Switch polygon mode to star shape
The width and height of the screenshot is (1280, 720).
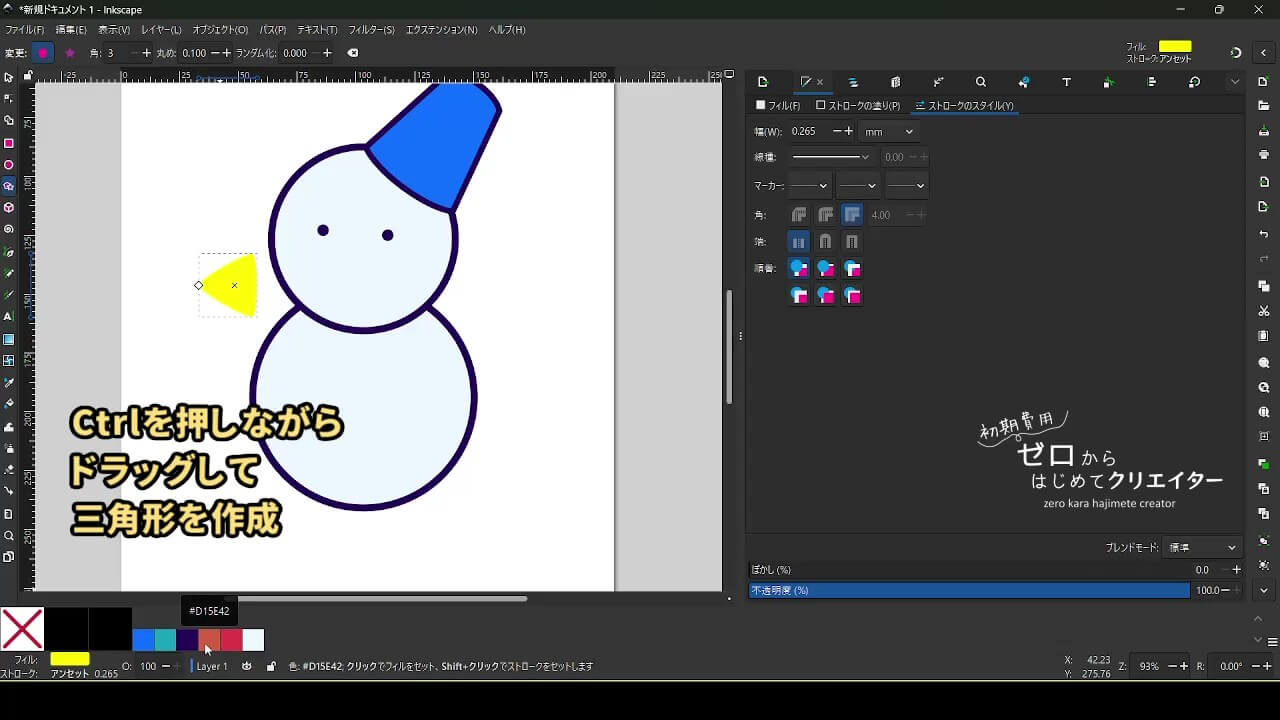click(69, 53)
